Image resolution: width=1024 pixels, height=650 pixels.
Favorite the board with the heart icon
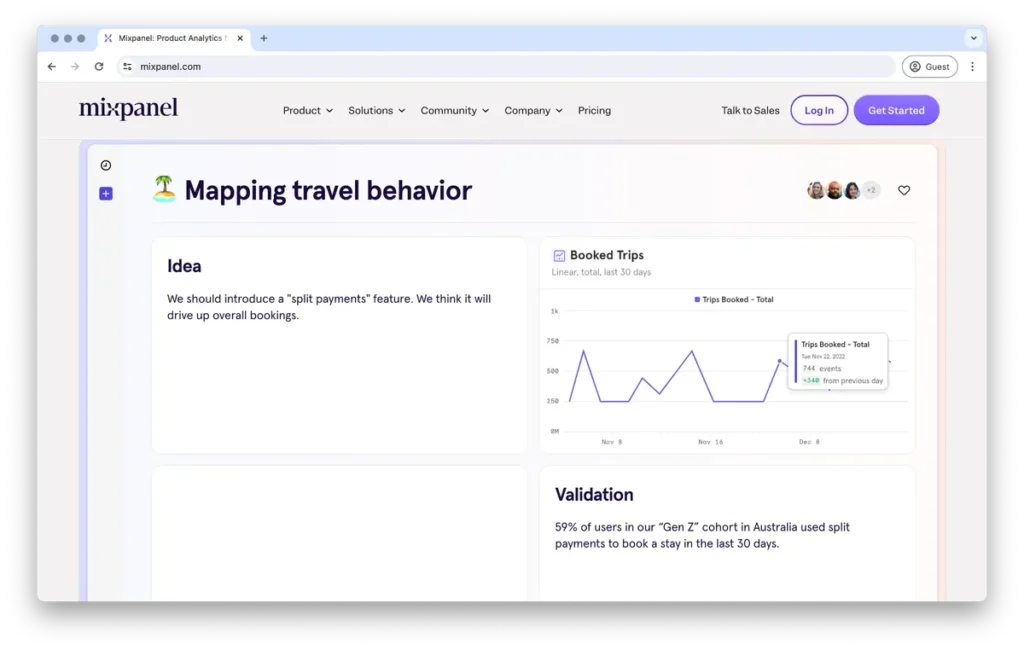pyautogui.click(x=904, y=190)
